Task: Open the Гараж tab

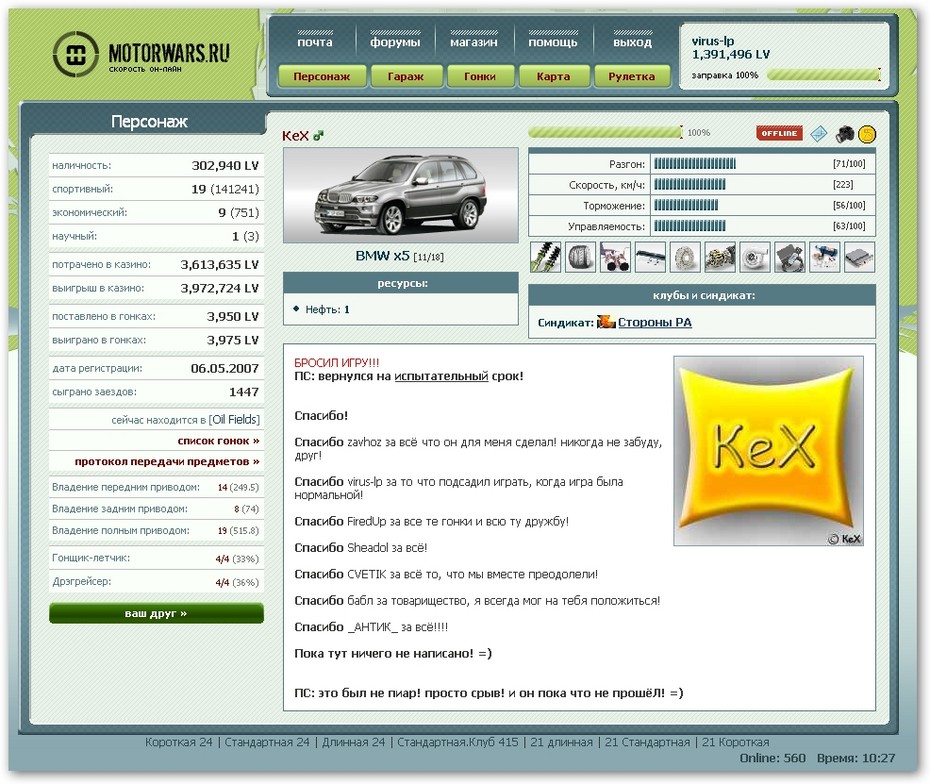Action: (x=406, y=76)
